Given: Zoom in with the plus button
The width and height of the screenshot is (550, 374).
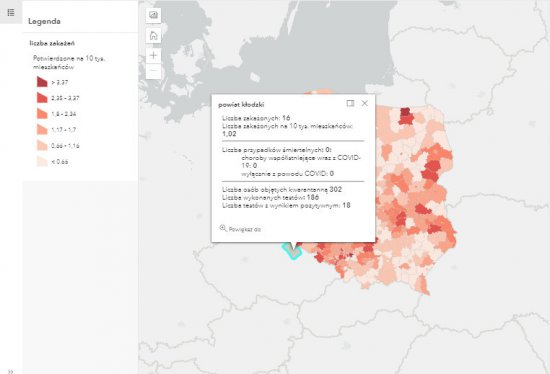Looking at the screenshot, I should (153, 55).
